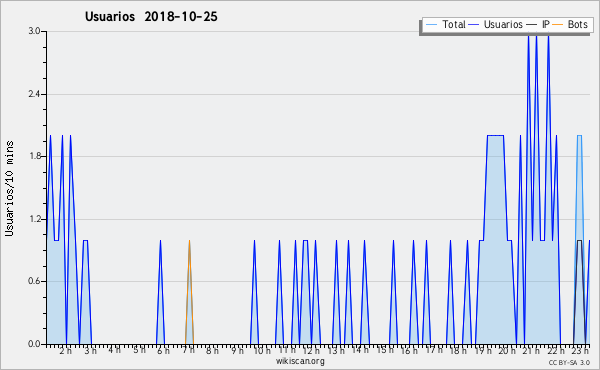Screen dimensions: 600x370
Task: Click the '19 h' x-axis label
Action: pyautogui.click(x=483, y=351)
